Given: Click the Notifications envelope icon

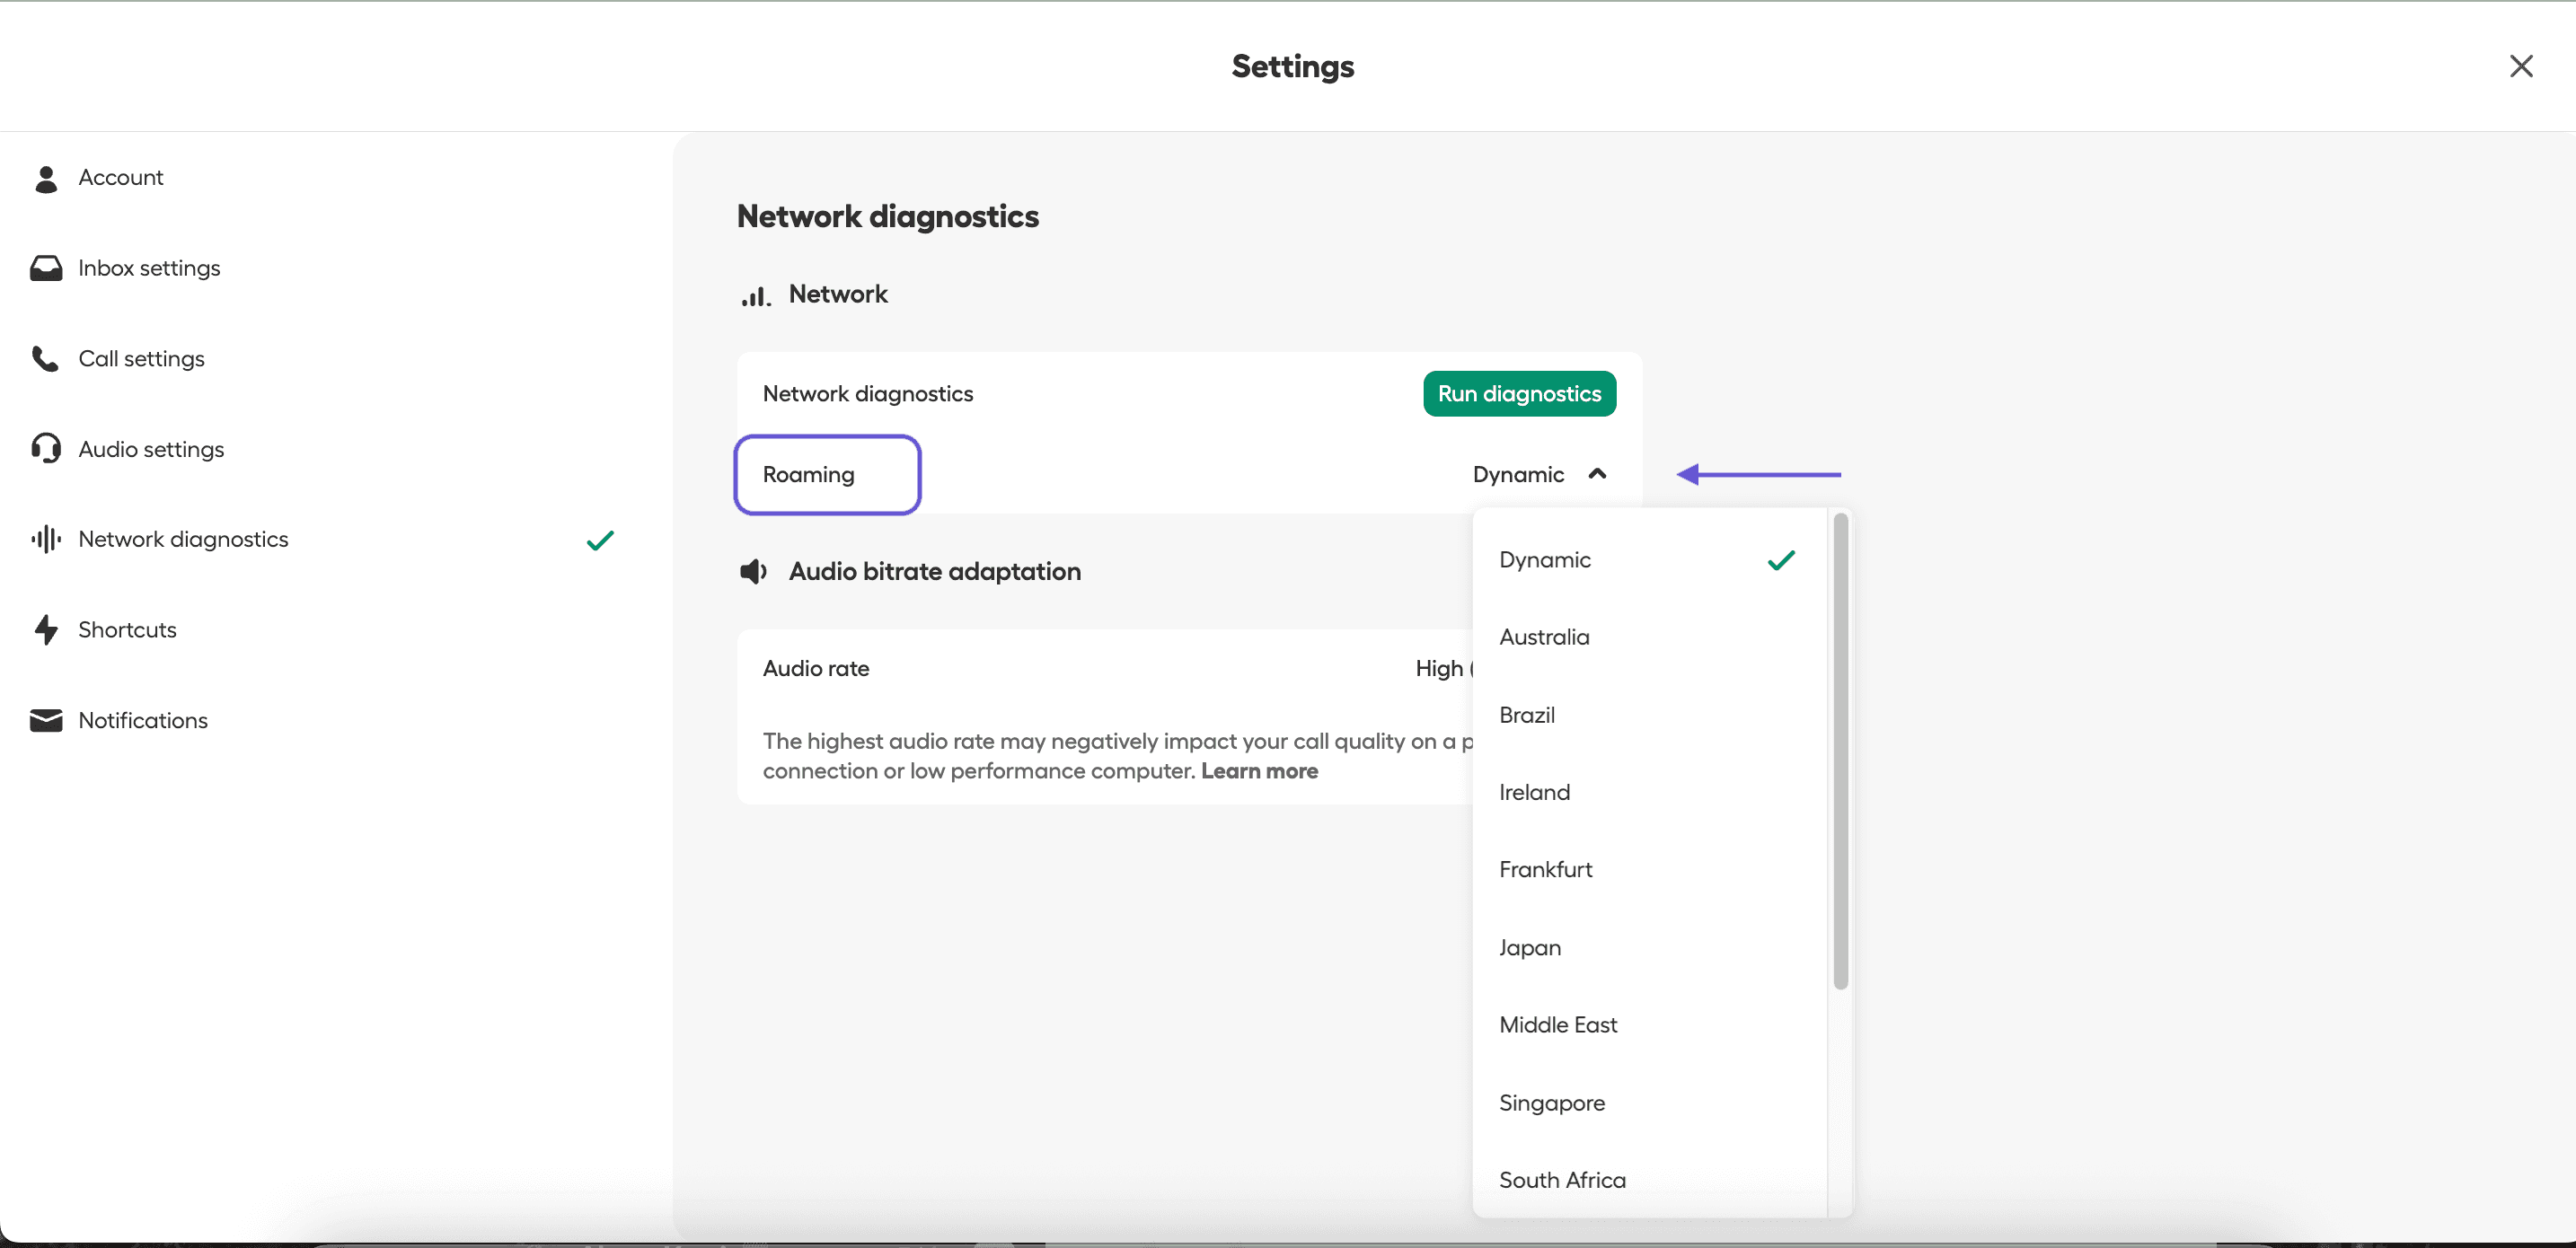Looking at the screenshot, I should 46,721.
